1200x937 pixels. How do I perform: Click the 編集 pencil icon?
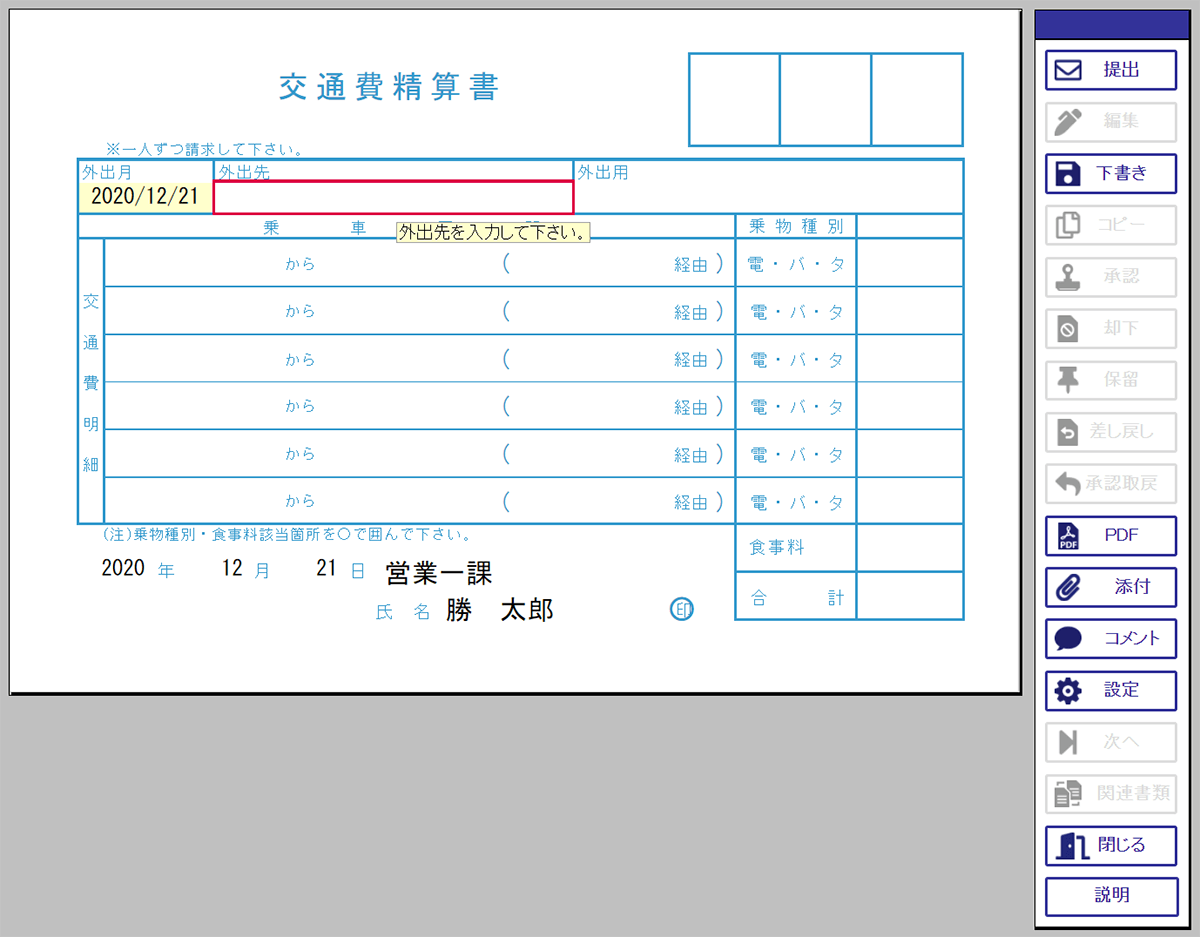(x=1069, y=122)
